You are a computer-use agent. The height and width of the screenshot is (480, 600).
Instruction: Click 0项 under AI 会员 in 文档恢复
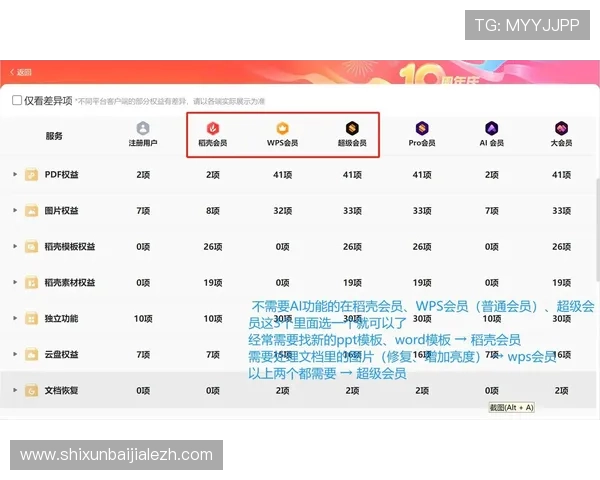(492, 391)
